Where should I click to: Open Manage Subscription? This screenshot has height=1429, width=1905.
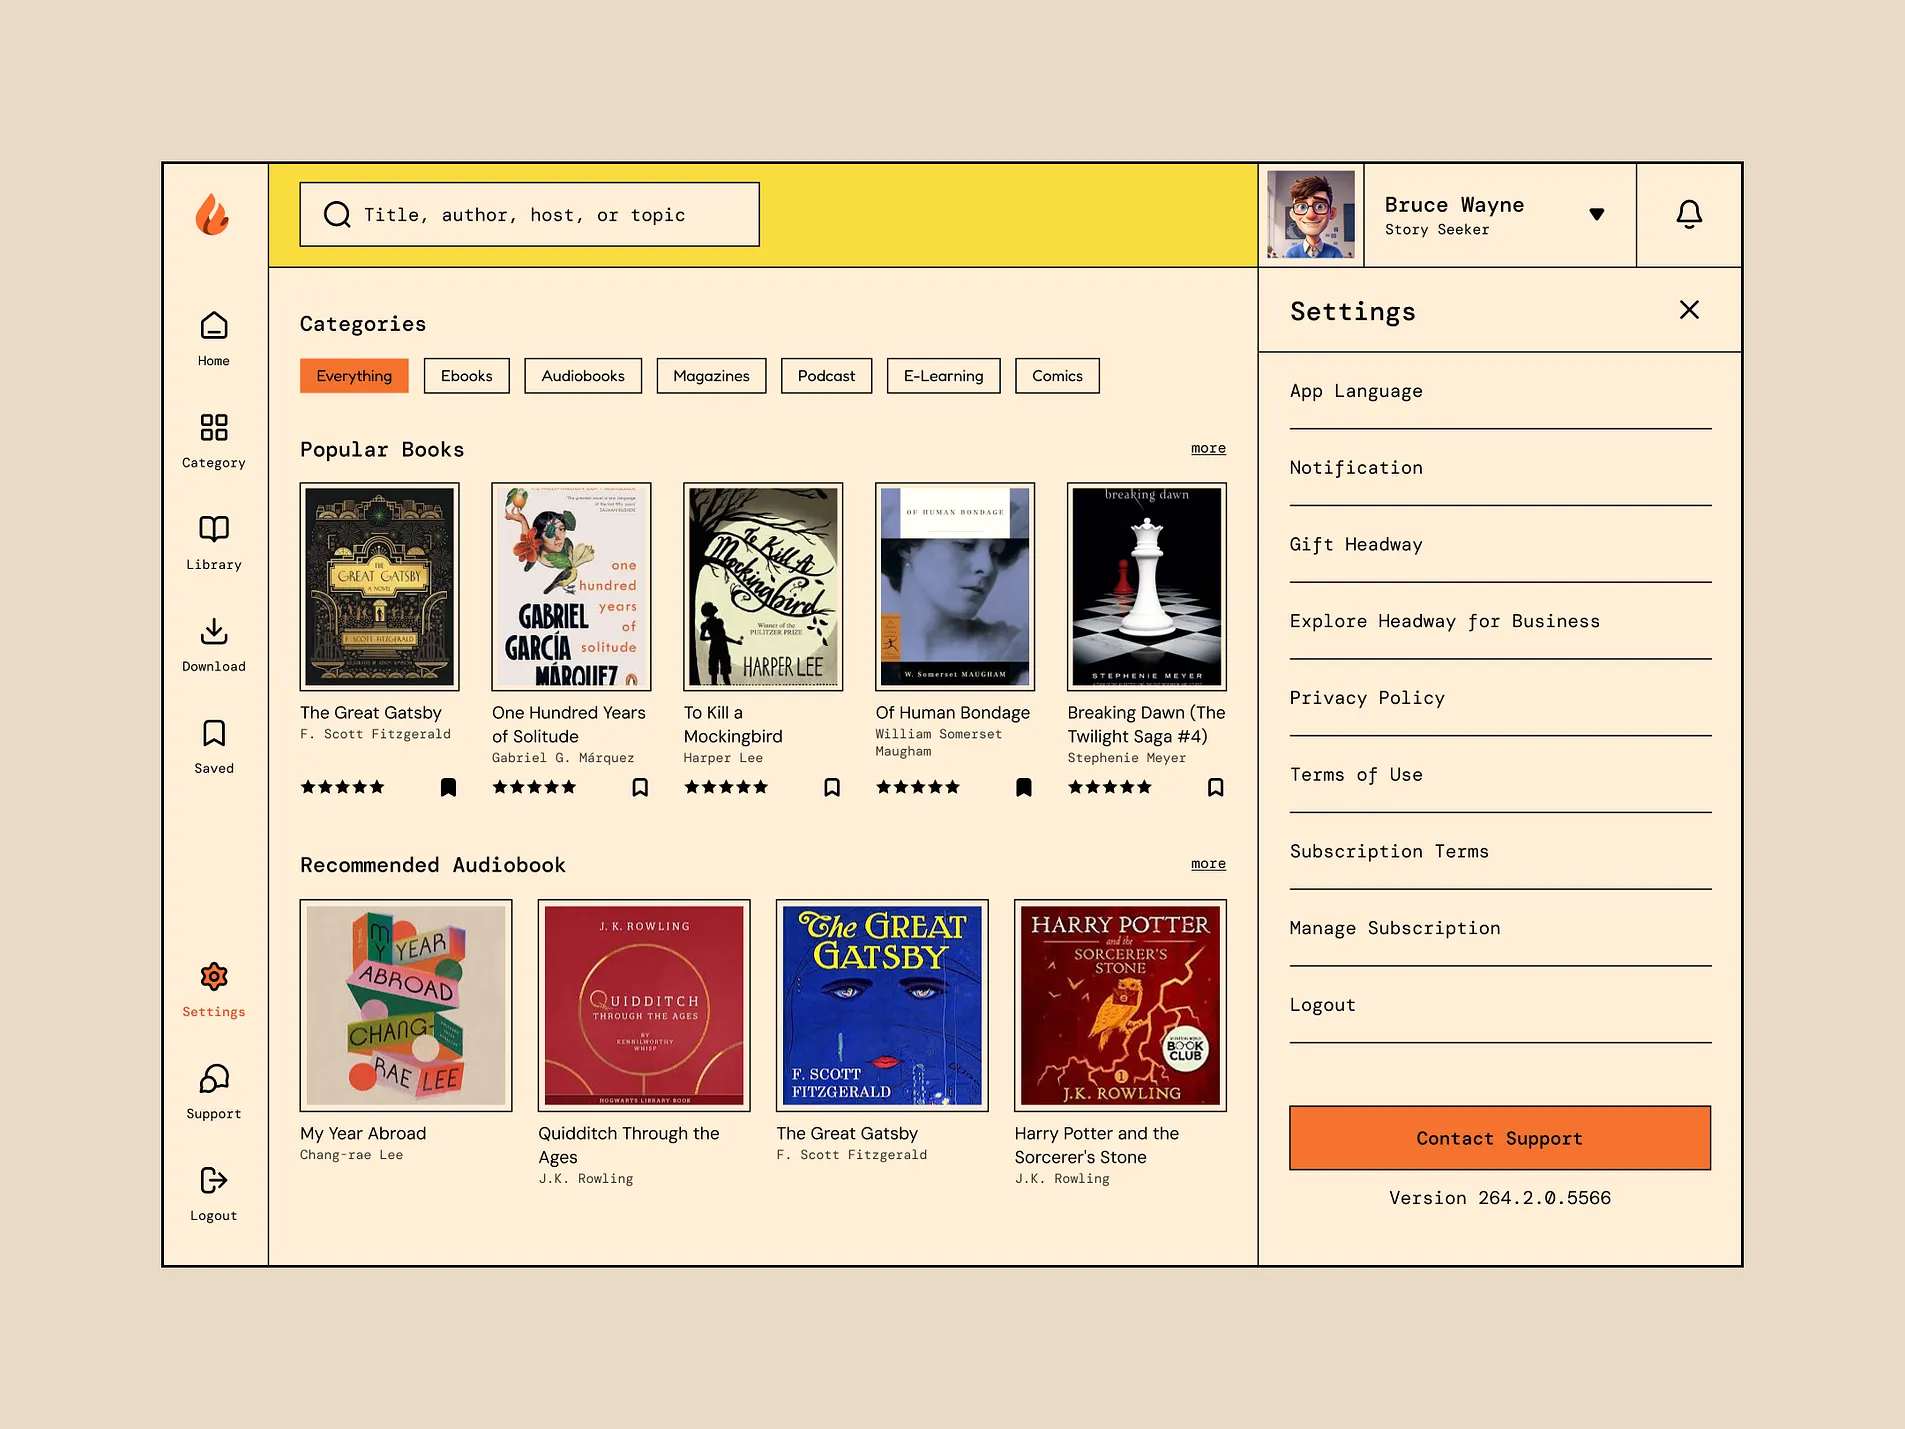click(1500, 928)
